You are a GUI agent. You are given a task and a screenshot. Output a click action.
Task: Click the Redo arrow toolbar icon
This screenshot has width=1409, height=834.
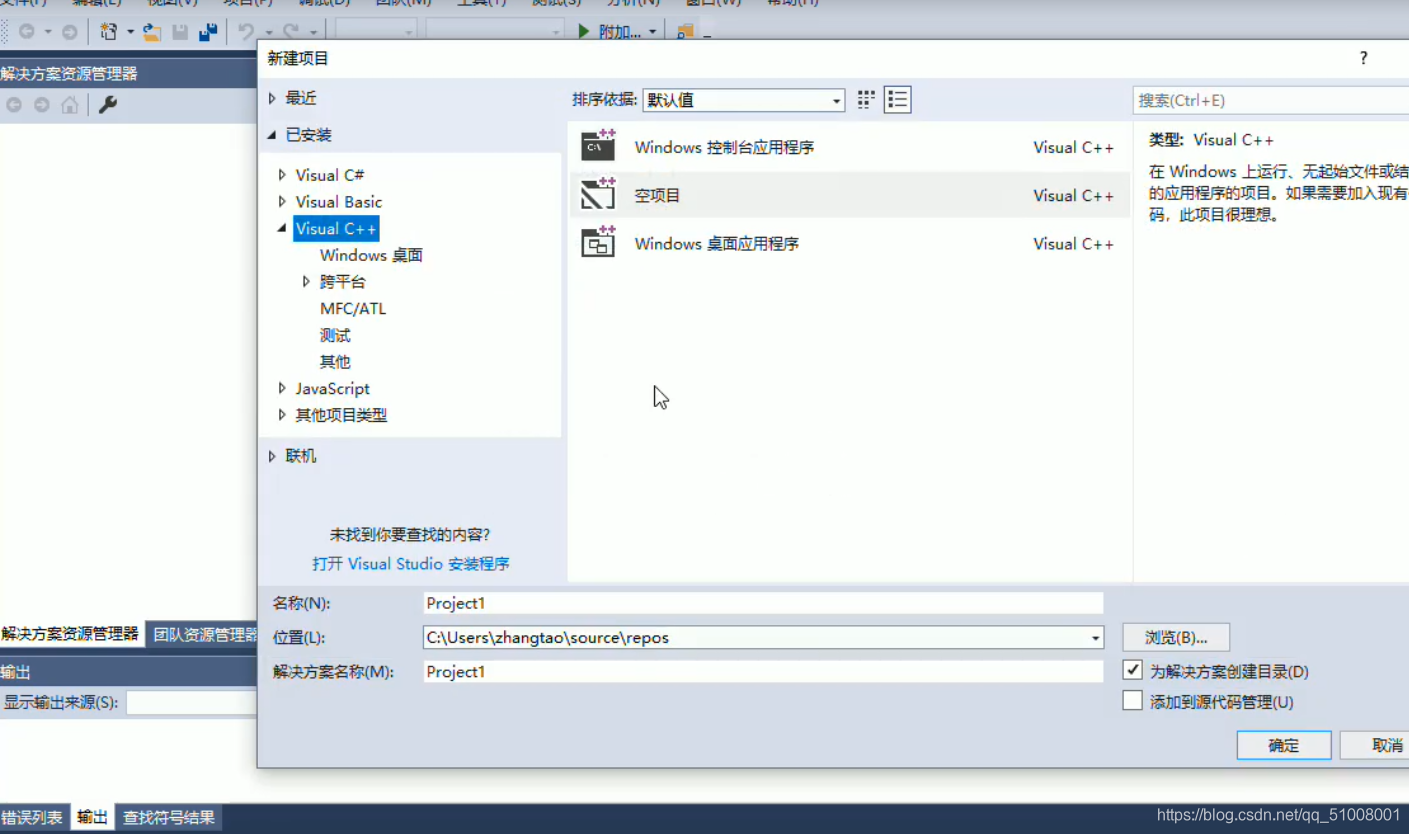[290, 32]
